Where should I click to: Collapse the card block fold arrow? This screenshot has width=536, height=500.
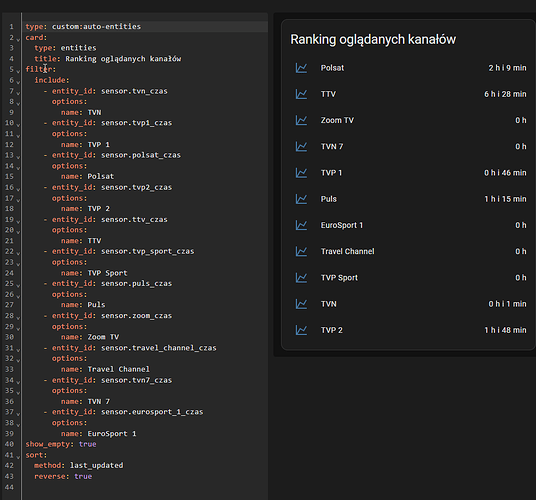point(18,39)
